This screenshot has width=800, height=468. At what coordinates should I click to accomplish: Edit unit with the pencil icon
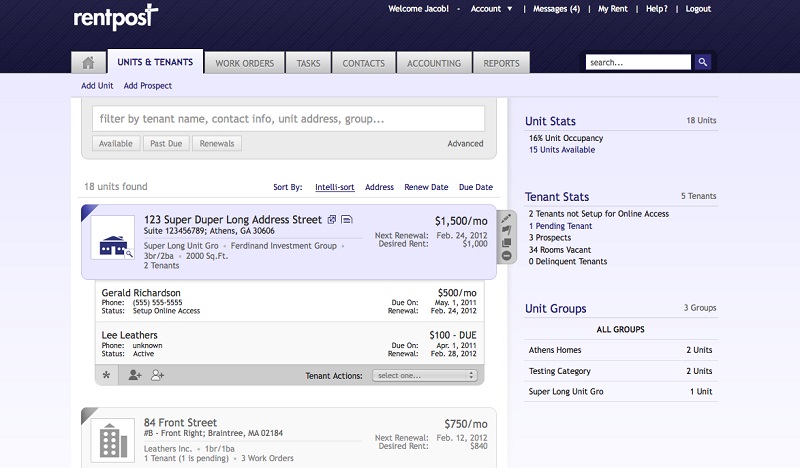point(506,218)
